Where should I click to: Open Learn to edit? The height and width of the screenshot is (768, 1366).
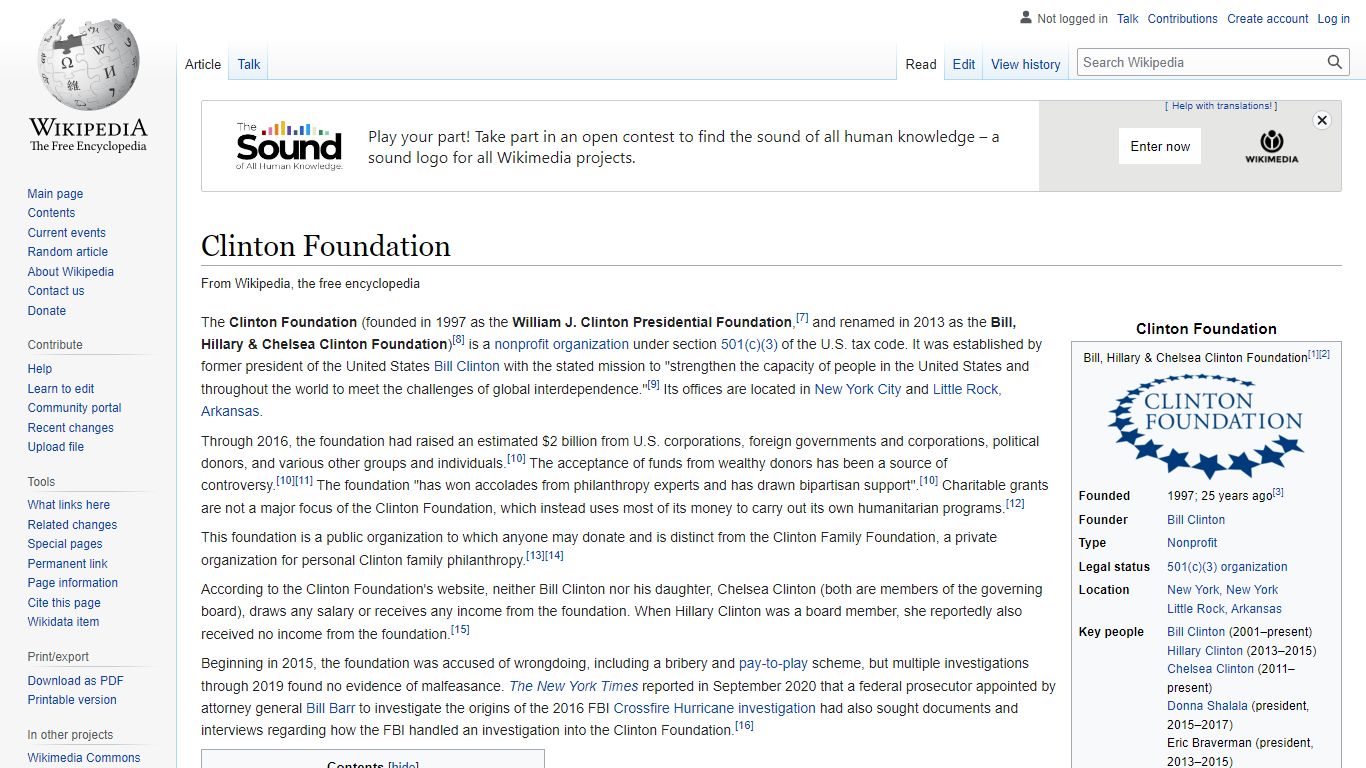tap(61, 389)
